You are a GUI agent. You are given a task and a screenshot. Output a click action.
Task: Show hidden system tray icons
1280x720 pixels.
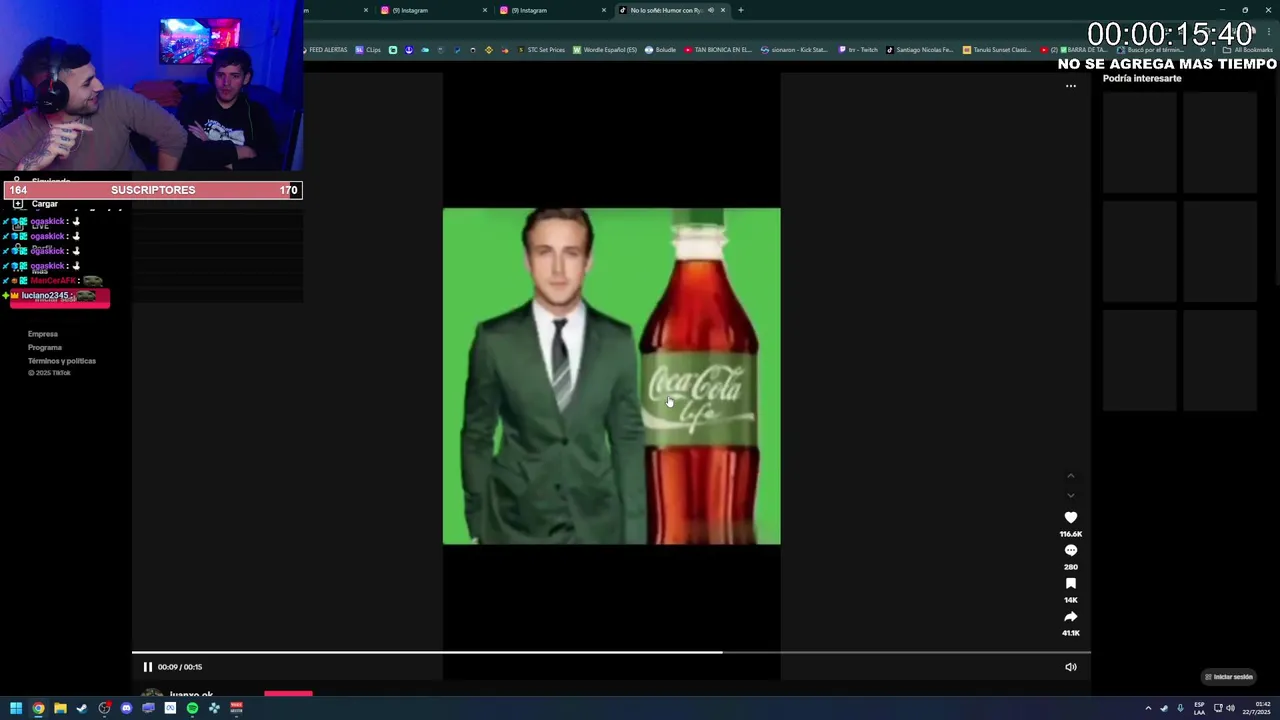[1148, 708]
